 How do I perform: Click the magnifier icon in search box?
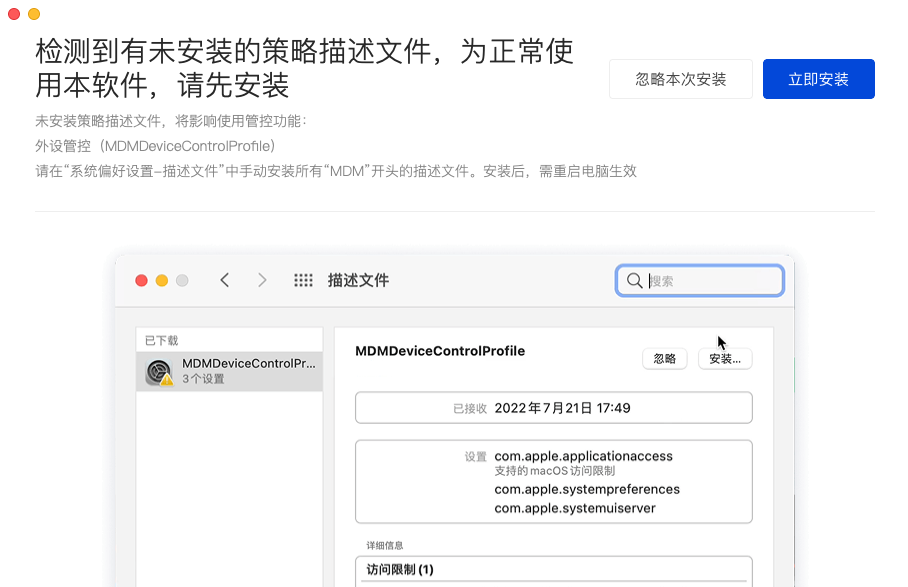pos(634,281)
